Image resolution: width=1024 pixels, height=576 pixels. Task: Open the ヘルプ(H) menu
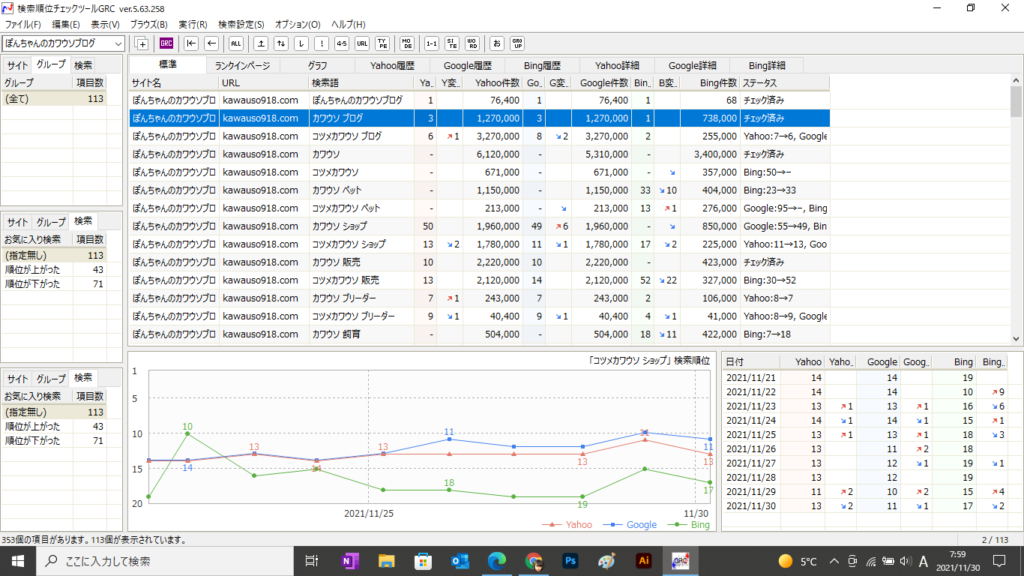348,24
